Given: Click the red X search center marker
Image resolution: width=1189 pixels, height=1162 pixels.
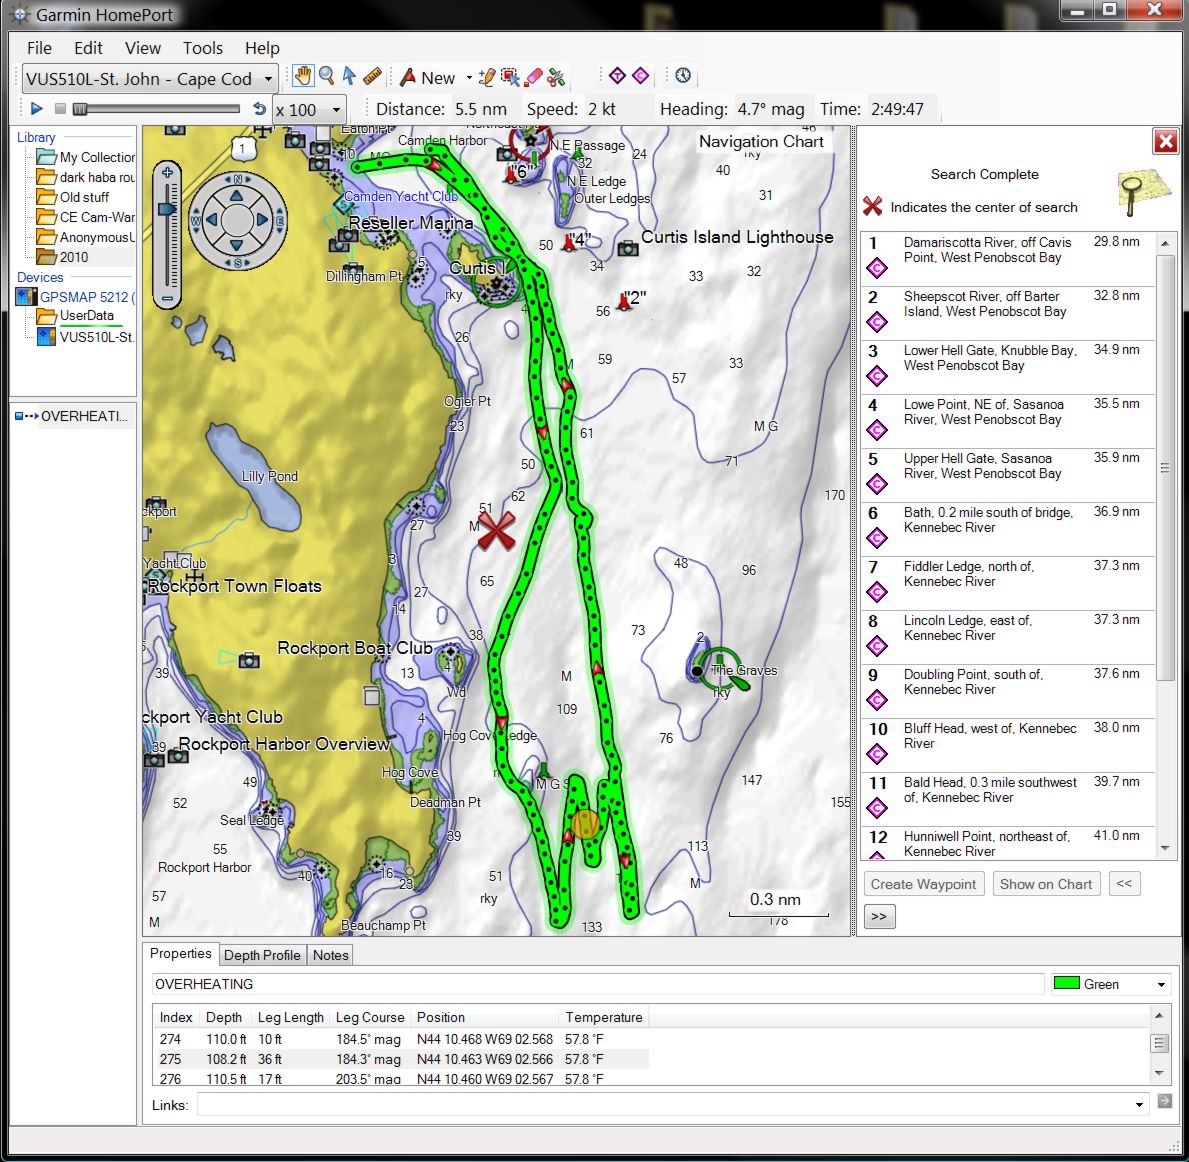Looking at the screenshot, I should coord(497,530).
